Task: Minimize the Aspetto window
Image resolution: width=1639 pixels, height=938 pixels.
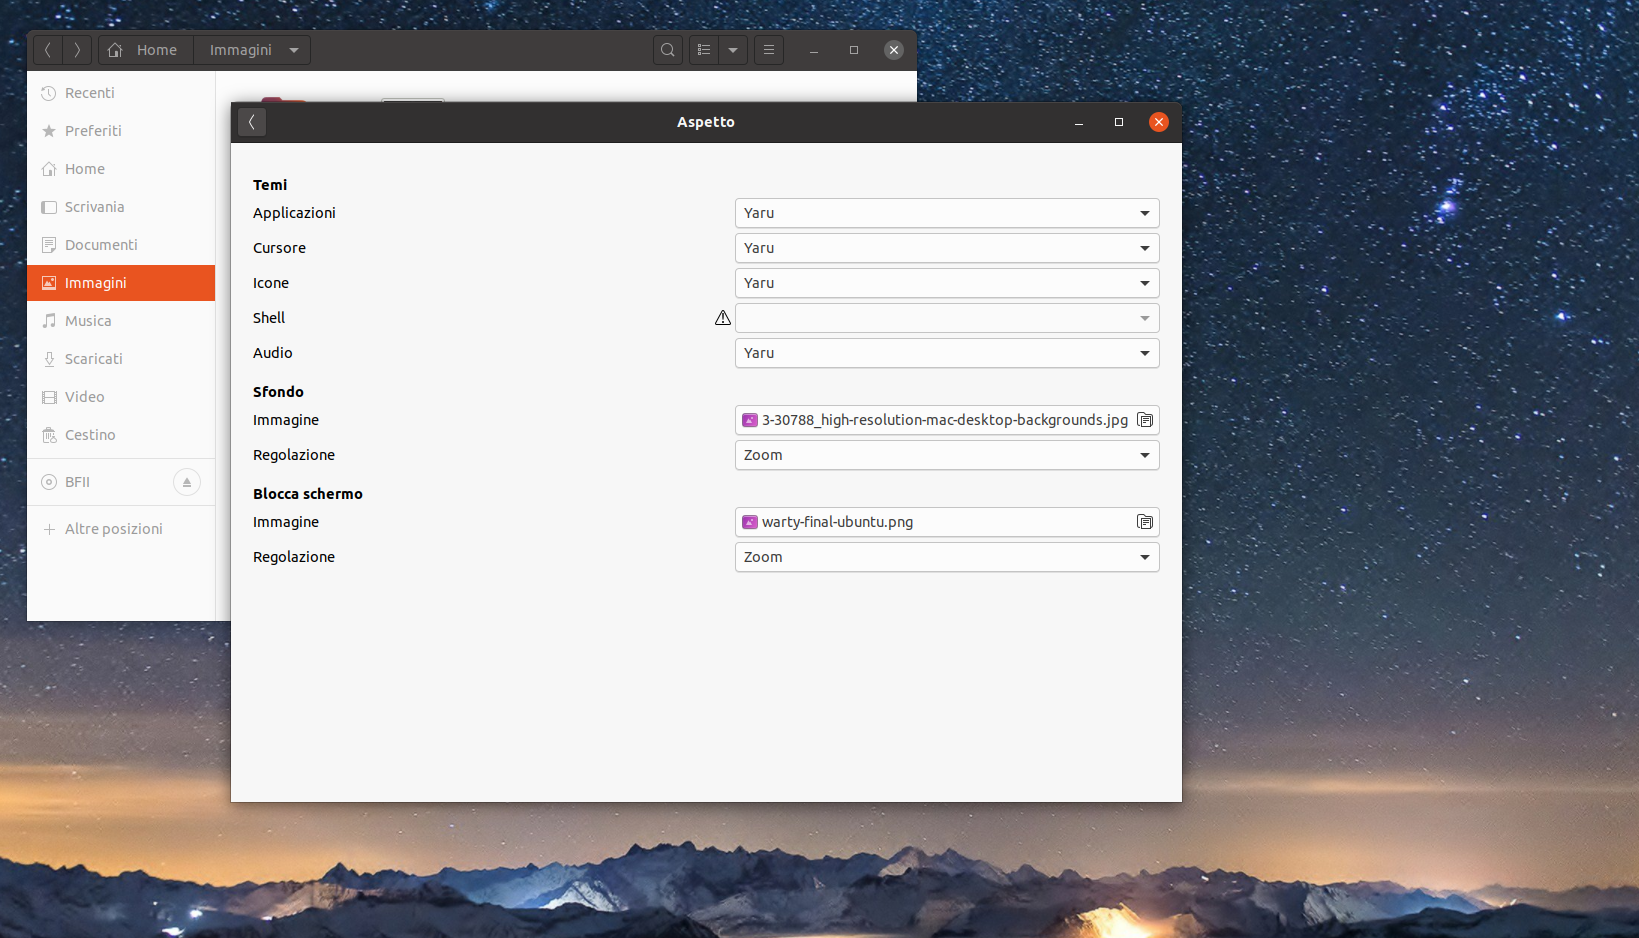Action: tap(1079, 122)
